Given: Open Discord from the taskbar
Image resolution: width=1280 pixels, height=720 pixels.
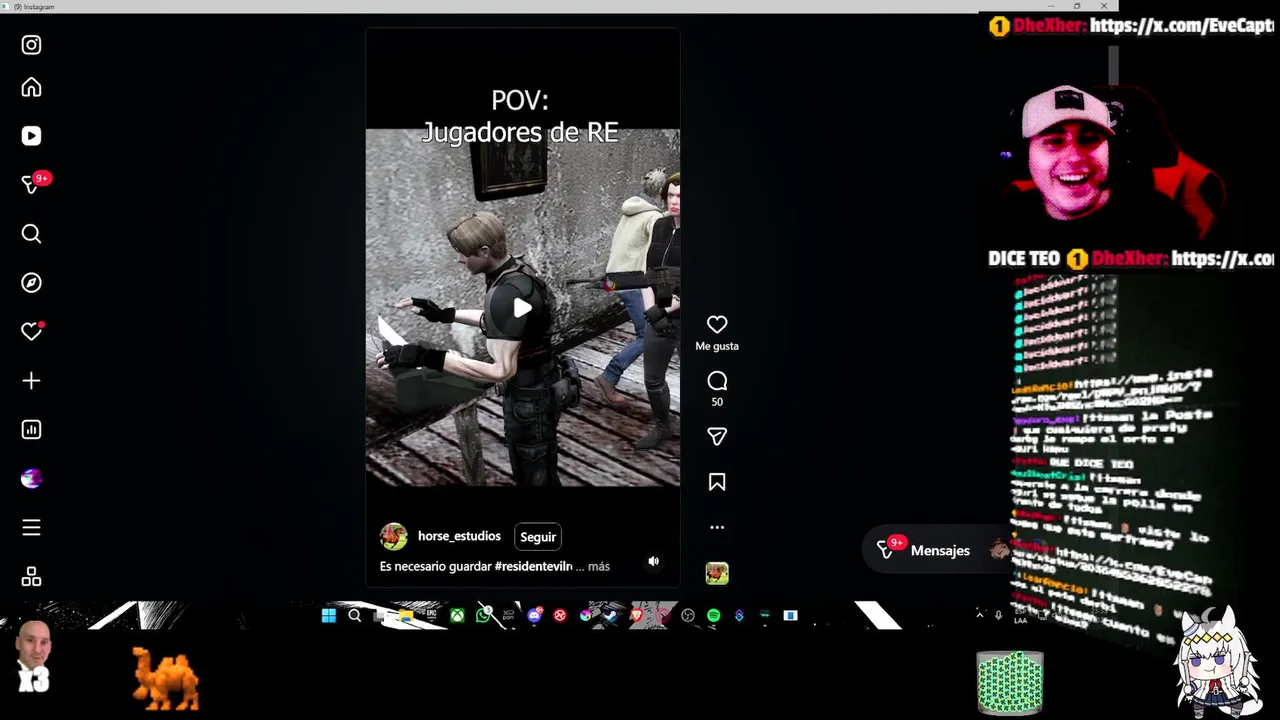Looking at the screenshot, I should pos(535,616).
